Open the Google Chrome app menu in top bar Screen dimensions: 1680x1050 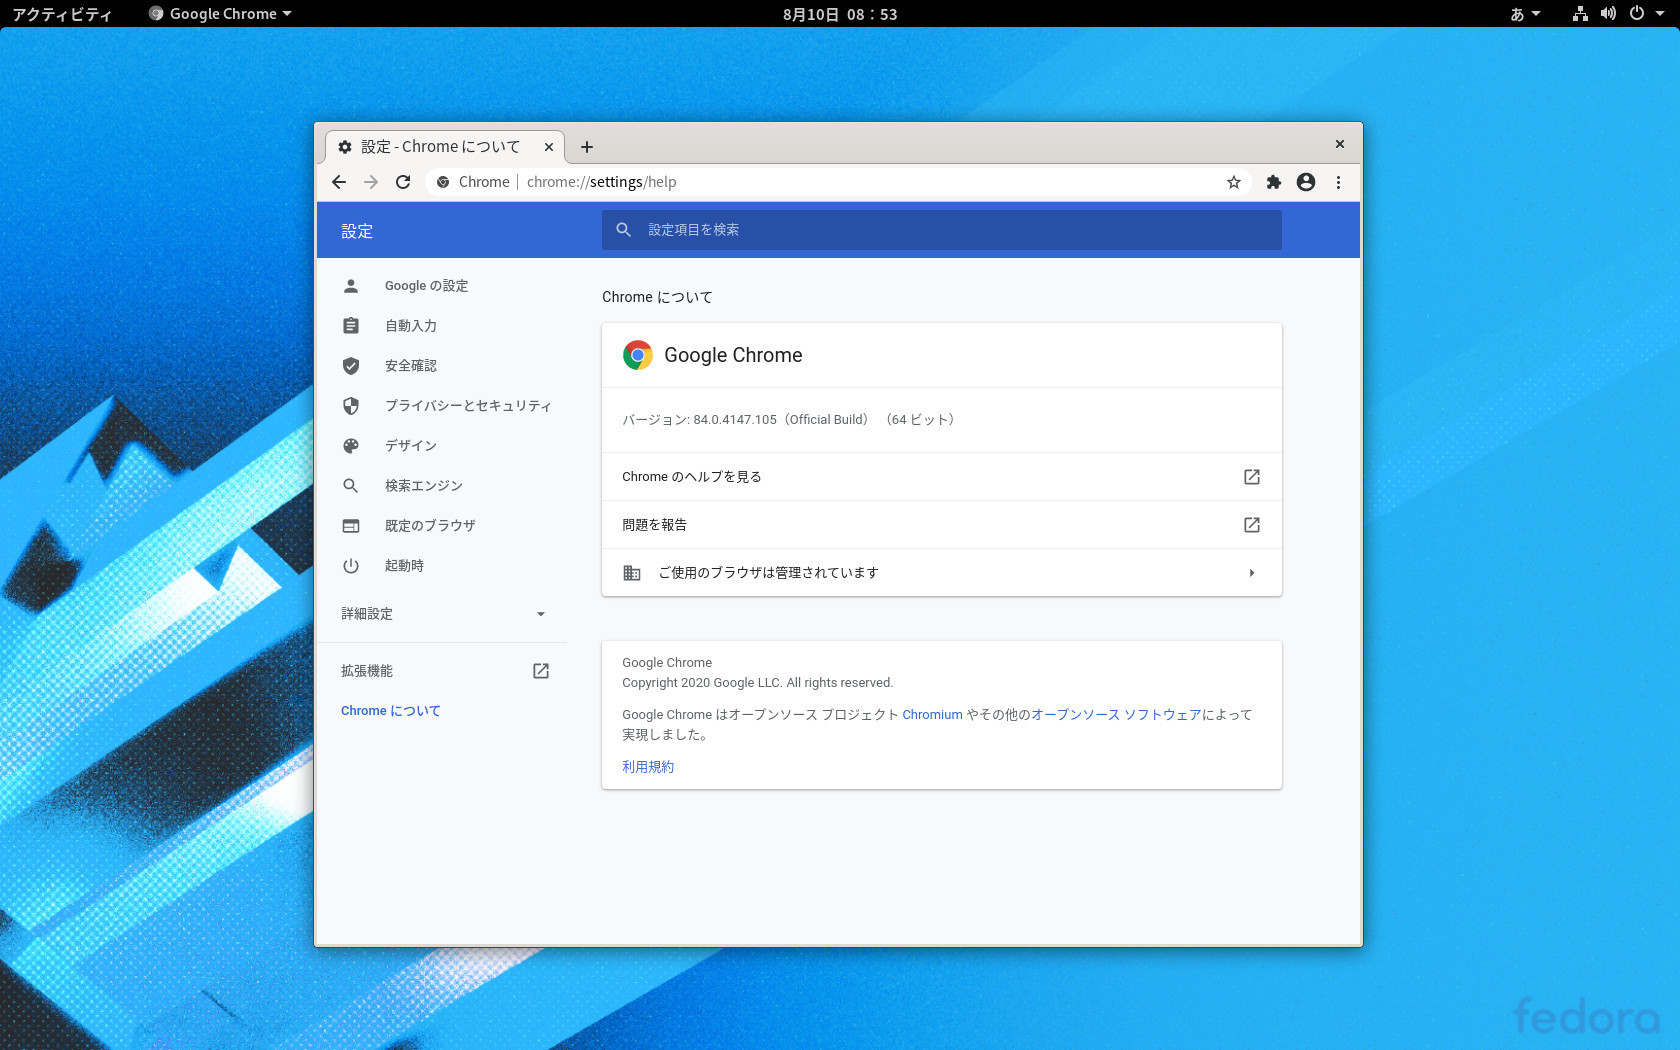pos(220,14)
